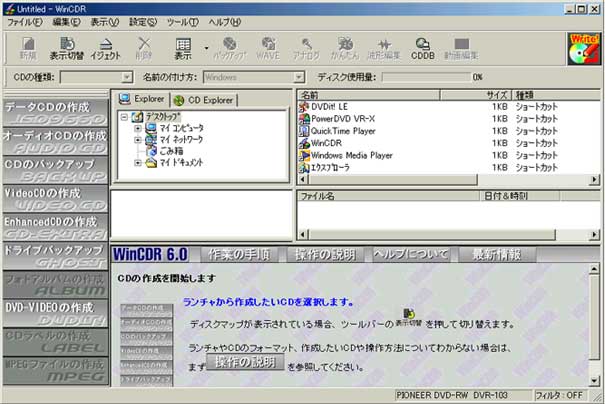
Task: Sort file list by サイズ column
Action: coord(476,95)
